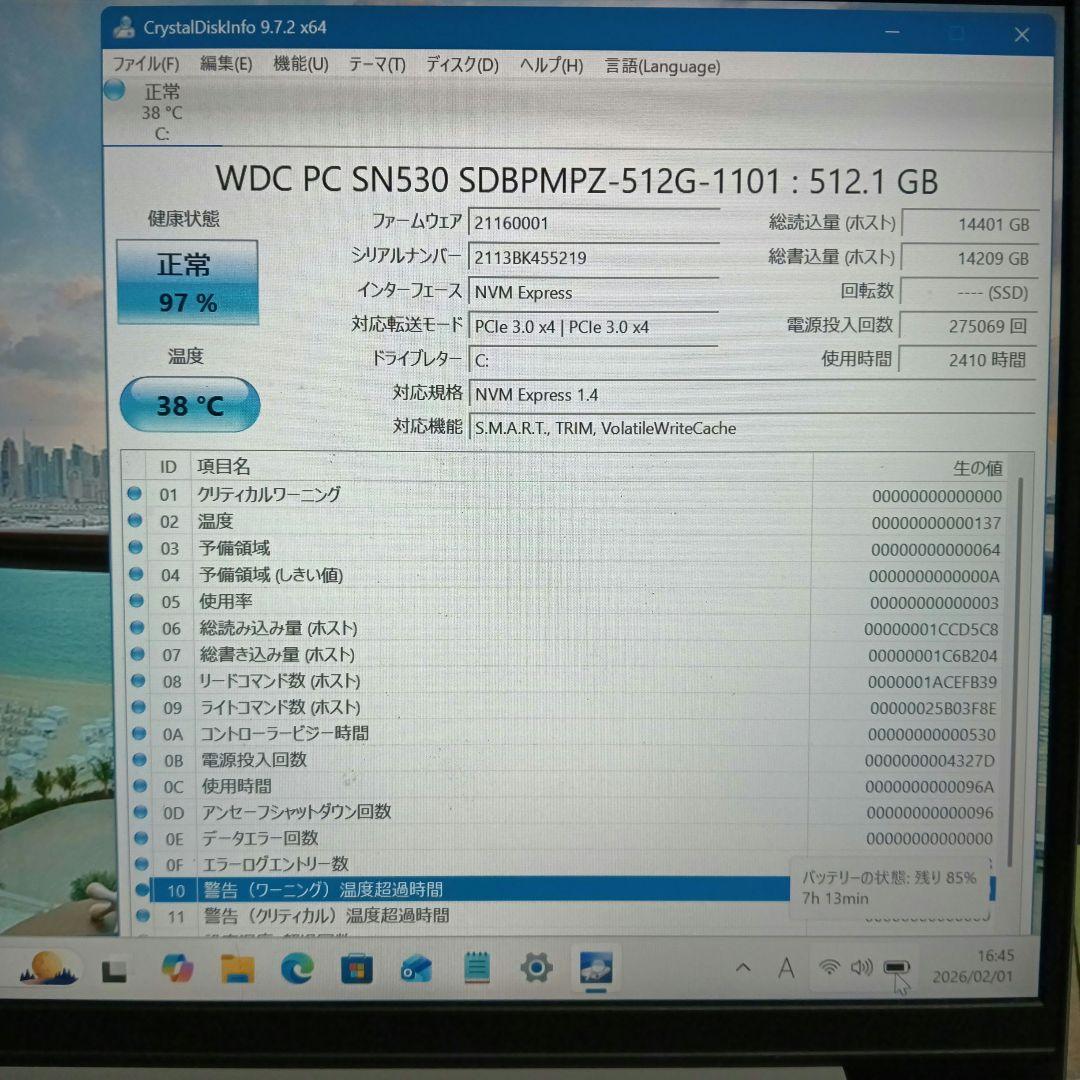
Task: Open the 機能(U) menu
Action: [300, 66]
